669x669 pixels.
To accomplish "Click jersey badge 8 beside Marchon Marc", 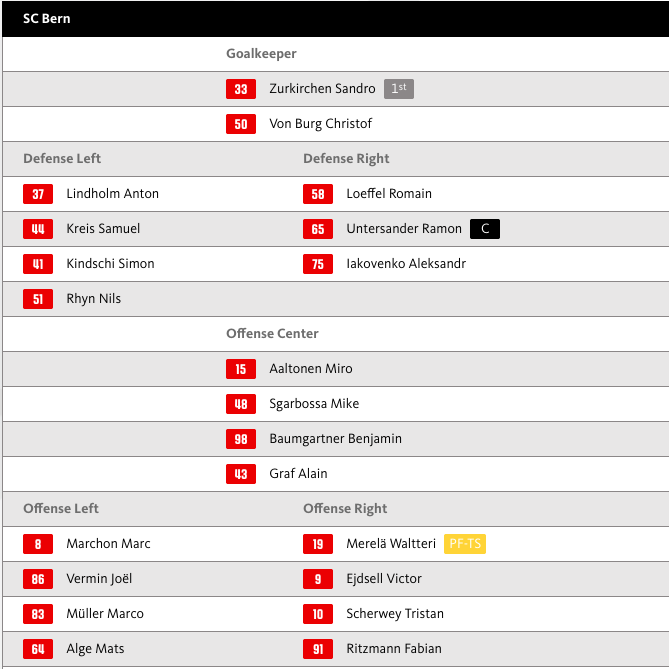I will pos(38,544).
